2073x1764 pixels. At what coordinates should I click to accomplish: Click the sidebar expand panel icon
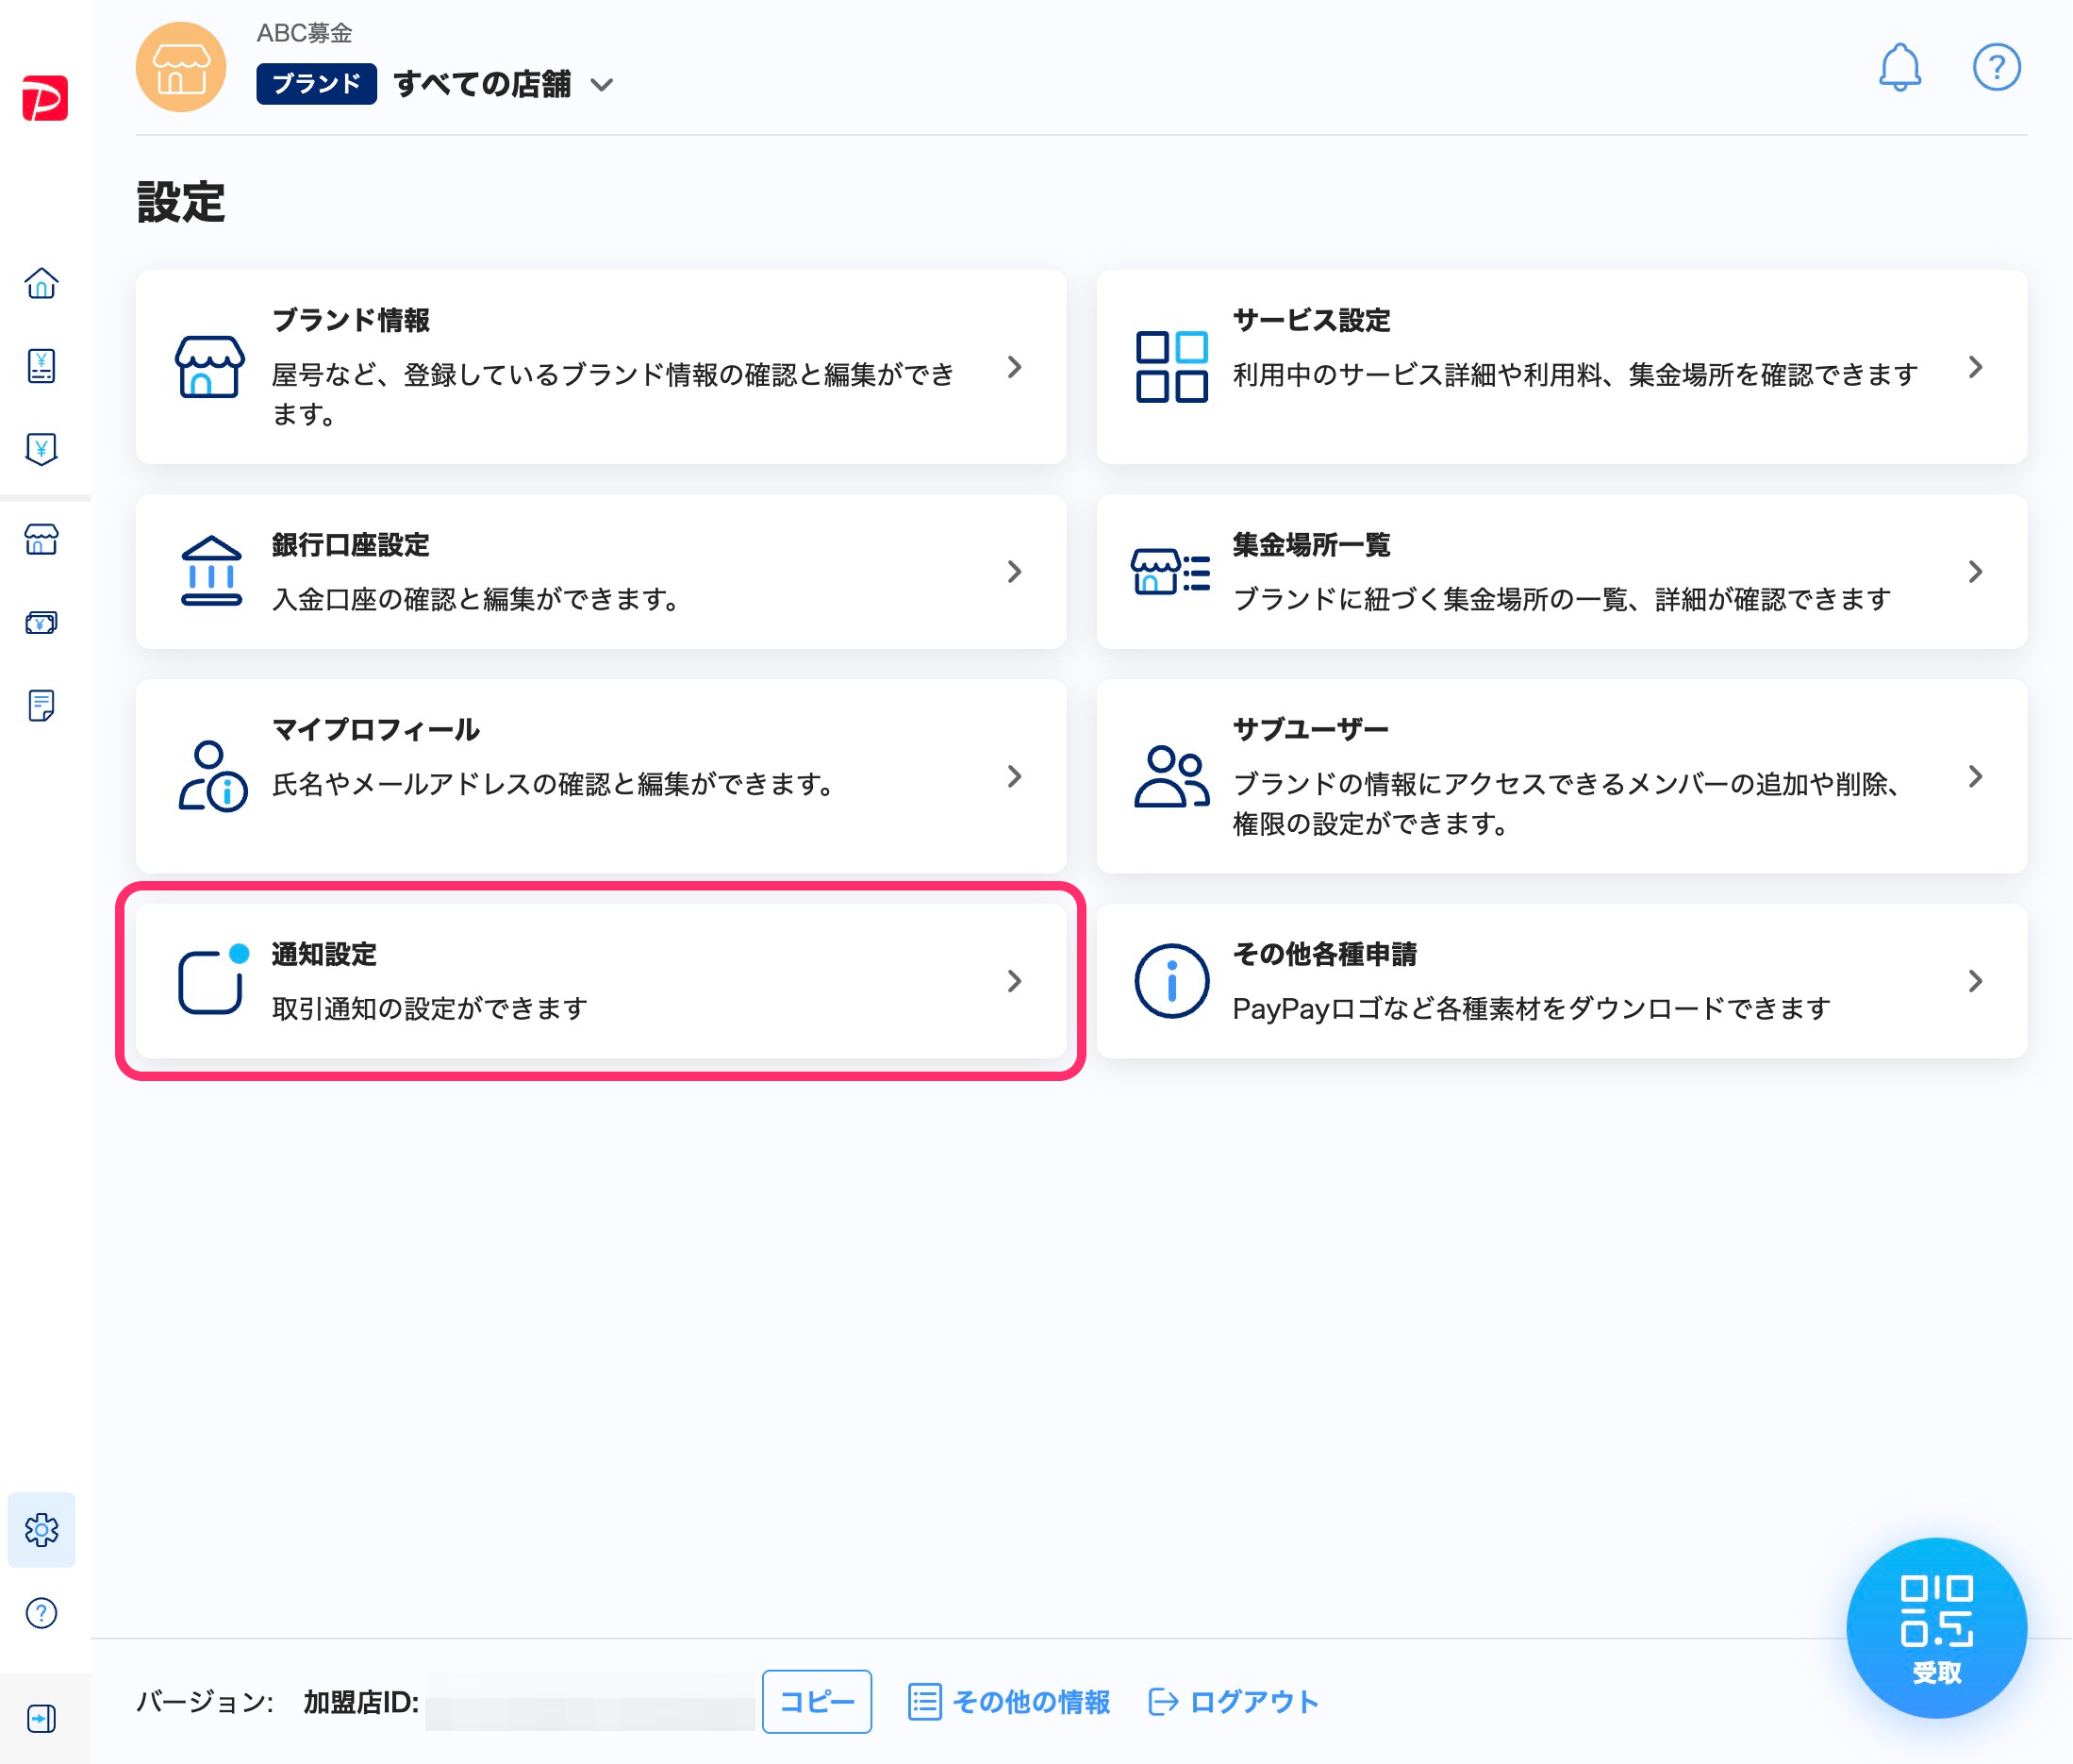[41, 1718]
